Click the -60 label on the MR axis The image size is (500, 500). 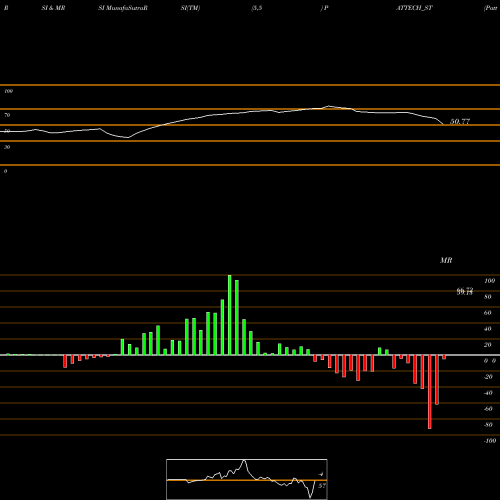488,409
